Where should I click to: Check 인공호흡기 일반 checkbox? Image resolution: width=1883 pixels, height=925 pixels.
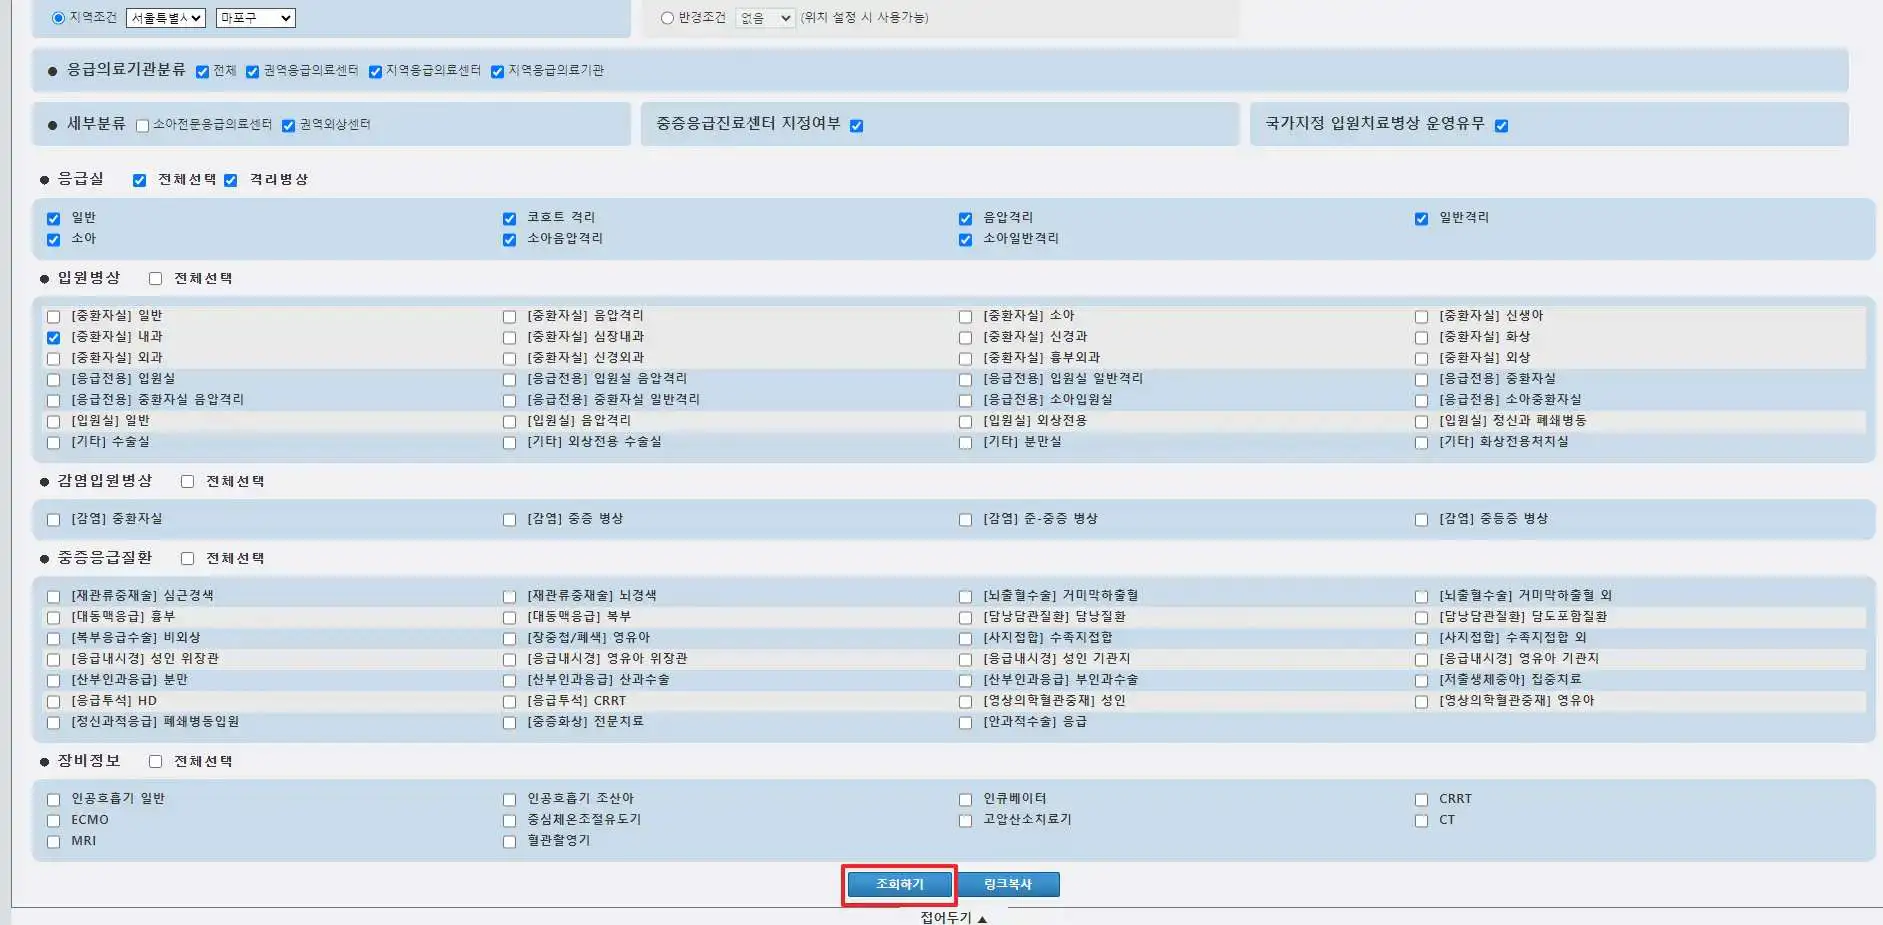[x=53, y=799]
